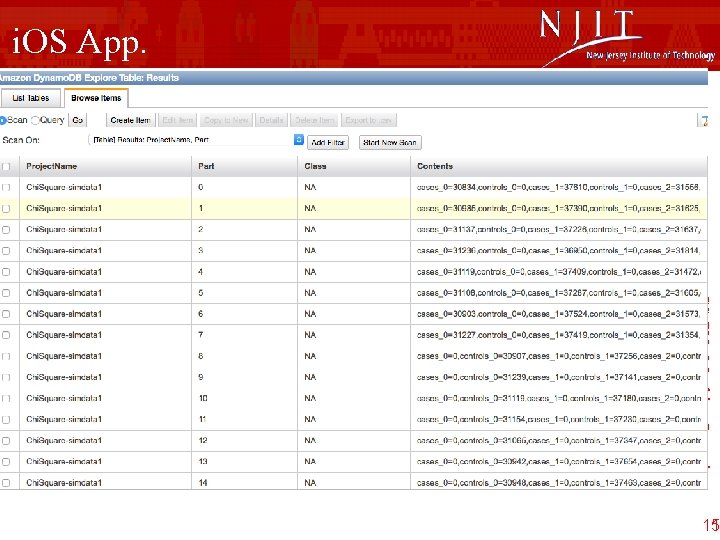Click NA class cell in Part 3 row
This screenshot has width=720, height=540.
(310, 251)
